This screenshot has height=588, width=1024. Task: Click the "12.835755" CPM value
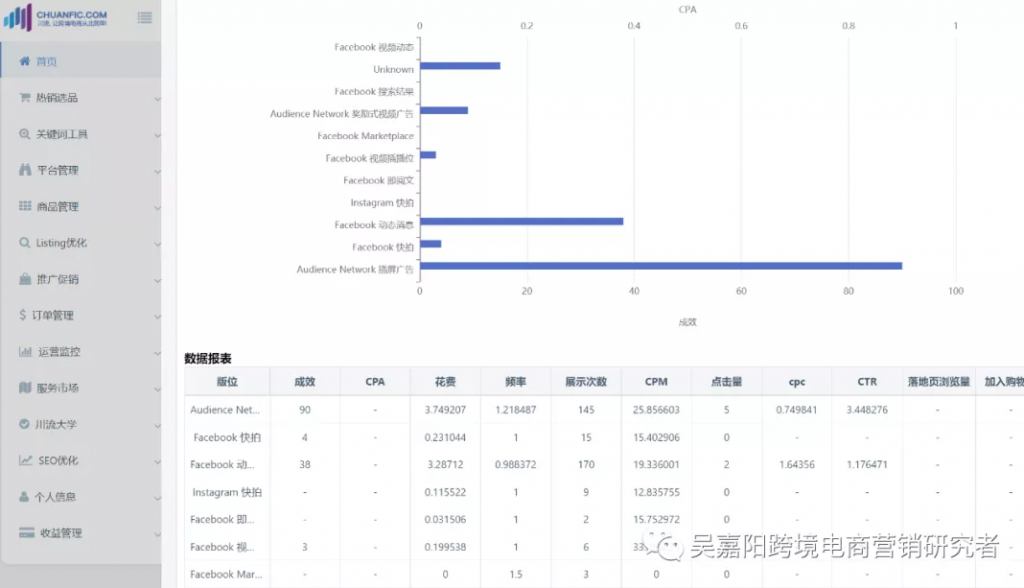656,492
